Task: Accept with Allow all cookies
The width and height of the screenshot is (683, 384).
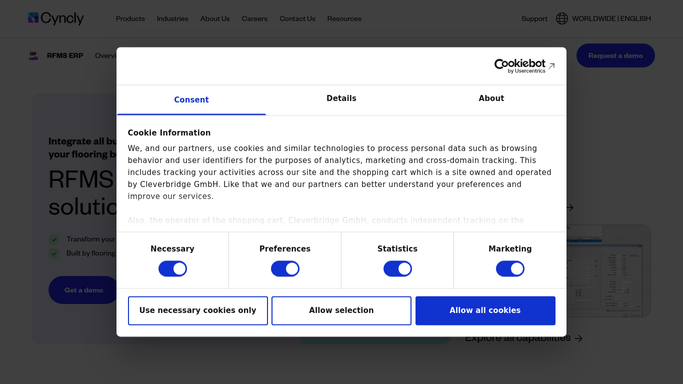Action: click(x=485, y=310)
